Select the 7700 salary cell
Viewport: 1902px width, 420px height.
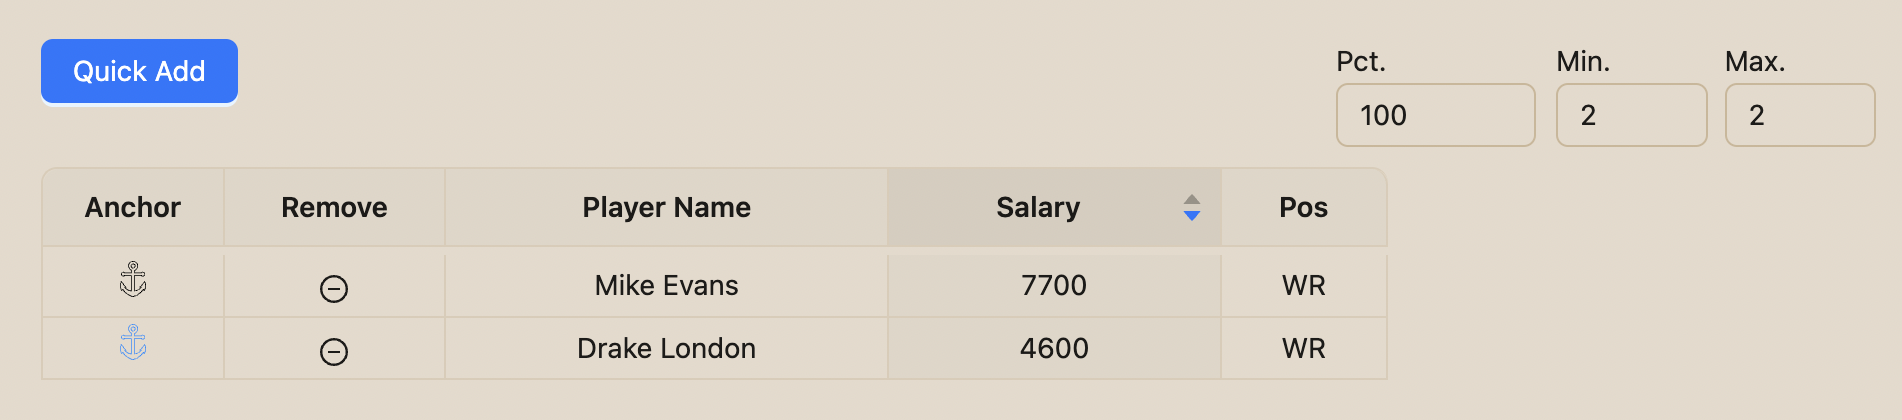click(1054, 285)
